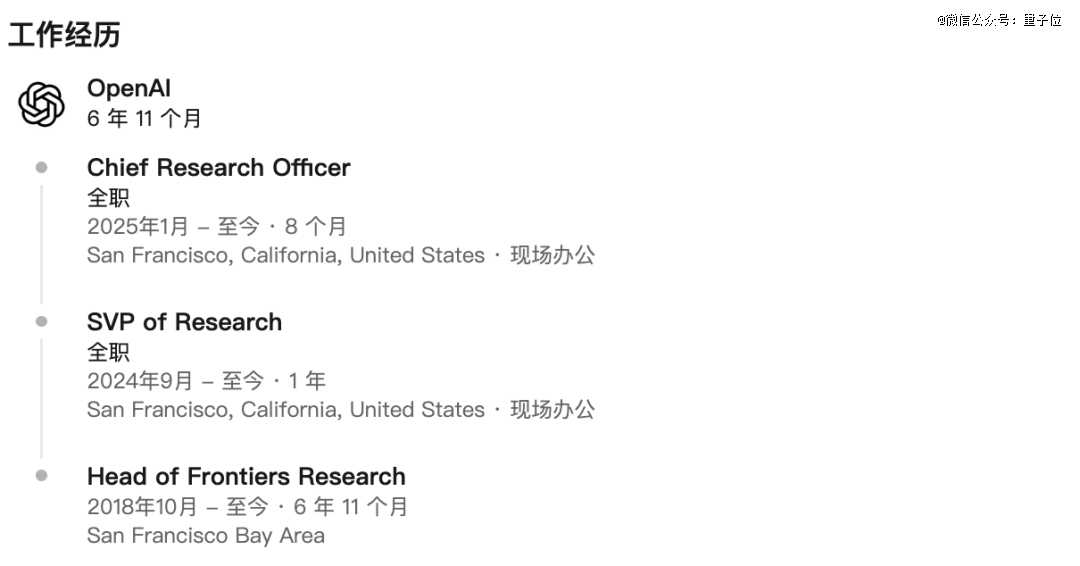Click the 全职 label under Chief Research Officer
This screenshot has width=1080, height=566.
pyautogui.click(x=108, y=198)
